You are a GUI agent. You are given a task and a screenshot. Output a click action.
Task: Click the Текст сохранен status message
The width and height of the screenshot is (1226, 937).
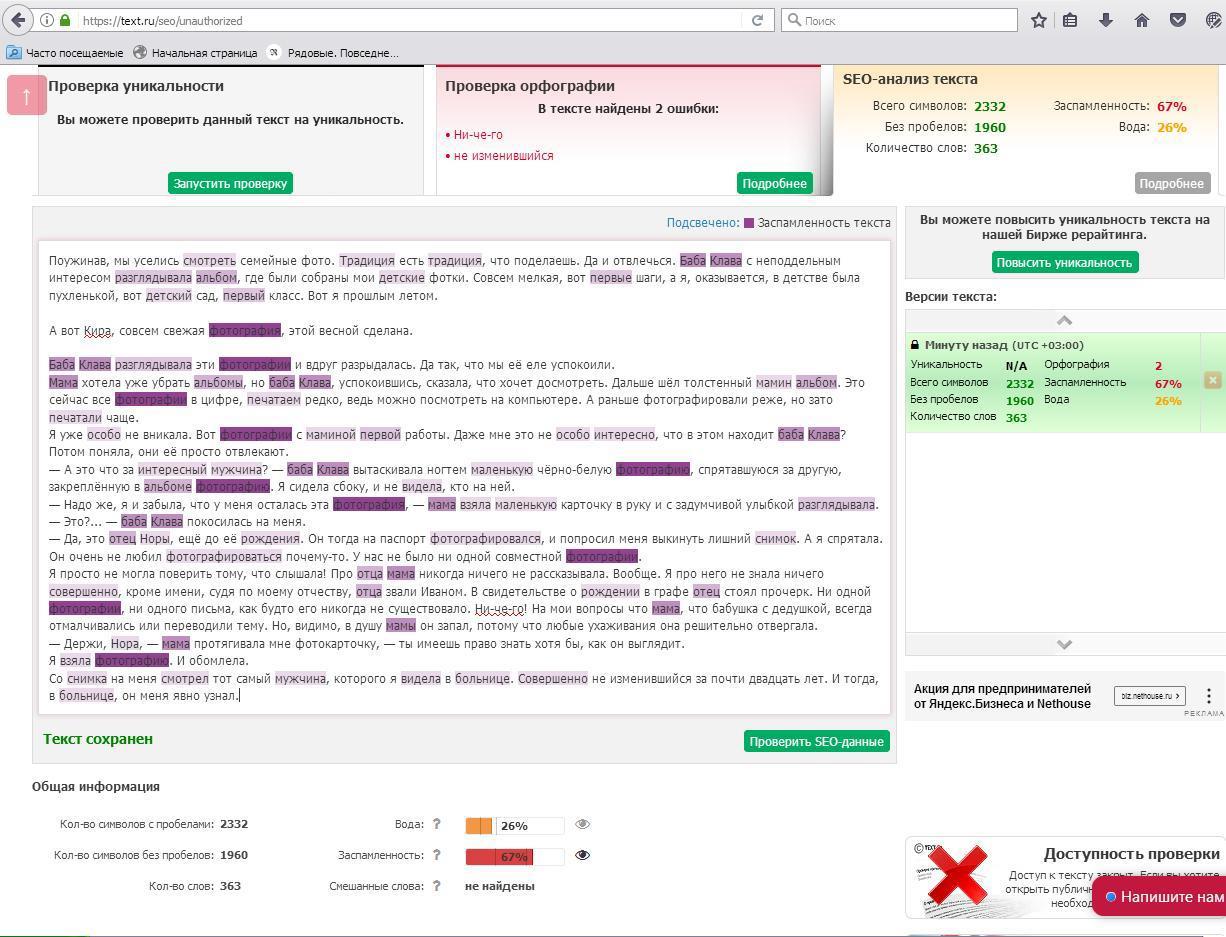(x=98, y=739)
